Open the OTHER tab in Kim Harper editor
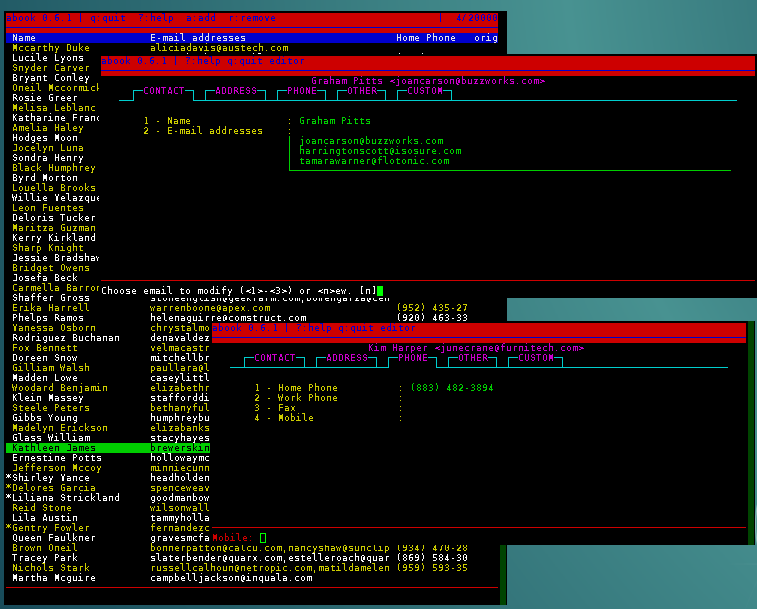Image resolution: width=757 pixels, height=609 pixels. (x=473, y=358)
